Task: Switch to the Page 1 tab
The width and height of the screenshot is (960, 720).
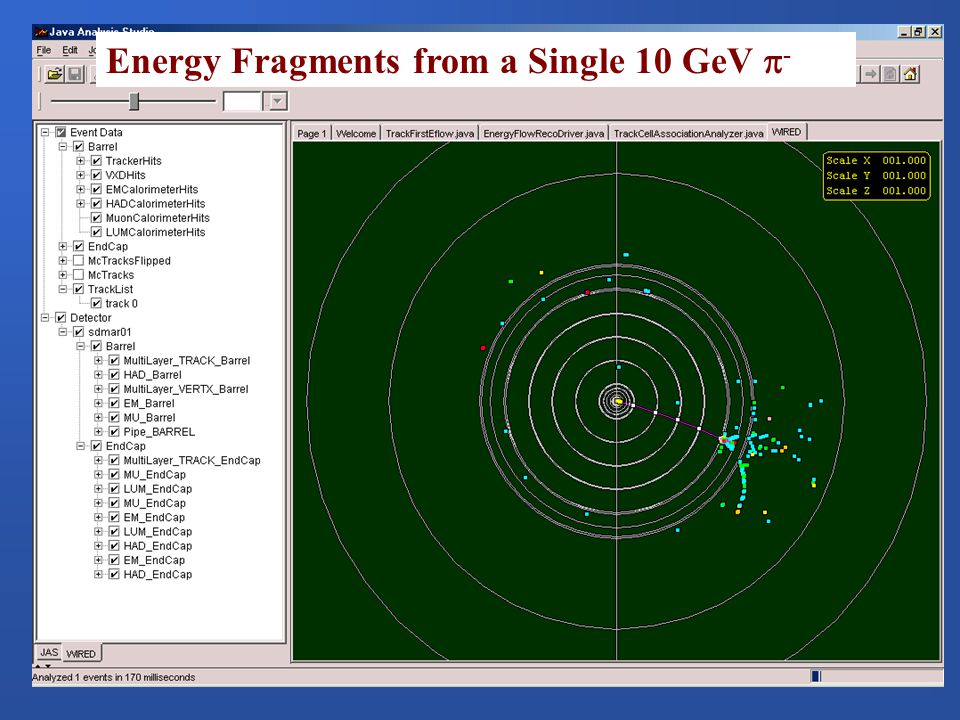Action: point(312,133)
